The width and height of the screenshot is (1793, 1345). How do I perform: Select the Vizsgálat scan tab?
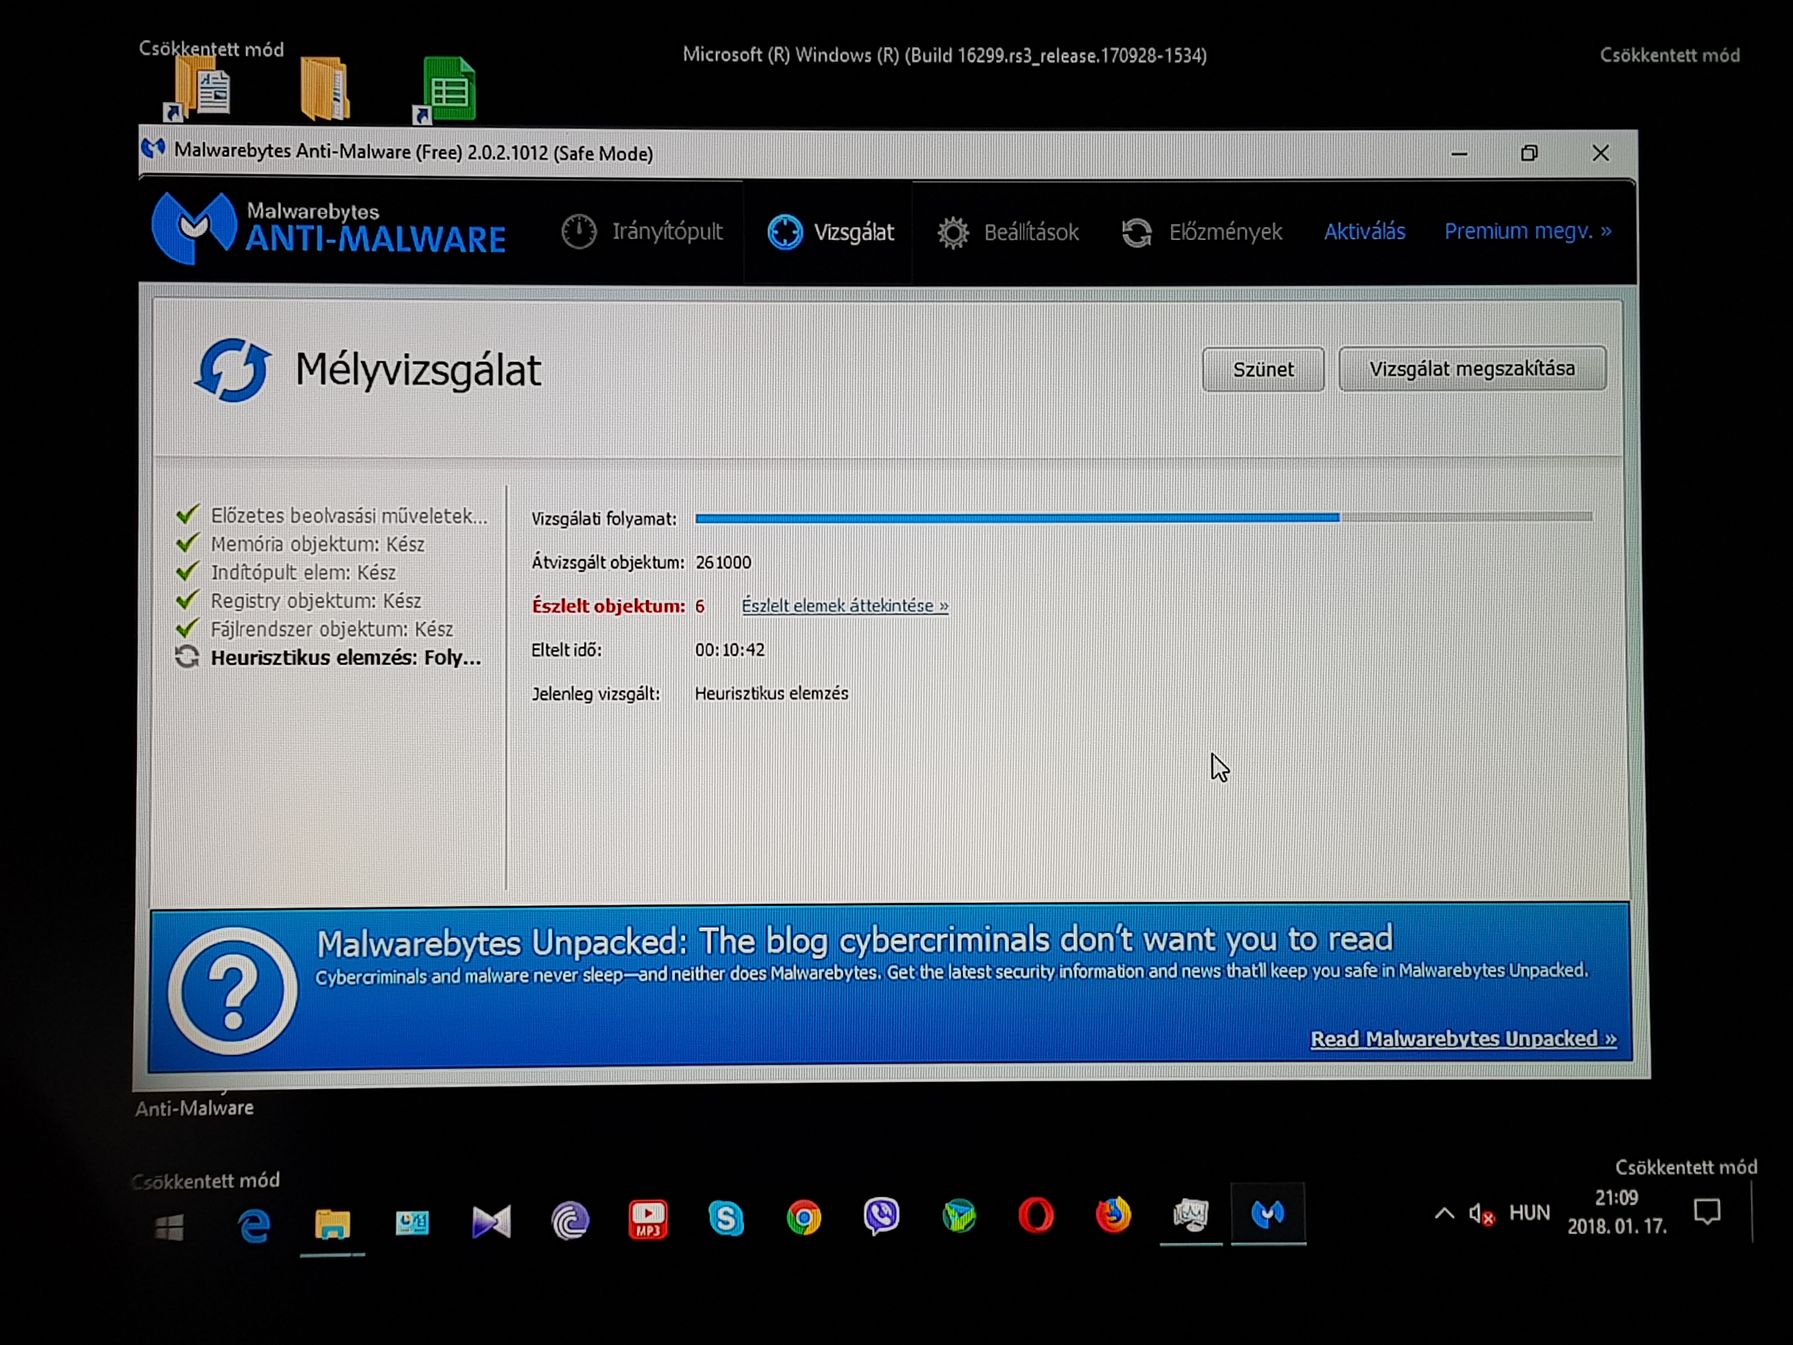click(830, 232)
